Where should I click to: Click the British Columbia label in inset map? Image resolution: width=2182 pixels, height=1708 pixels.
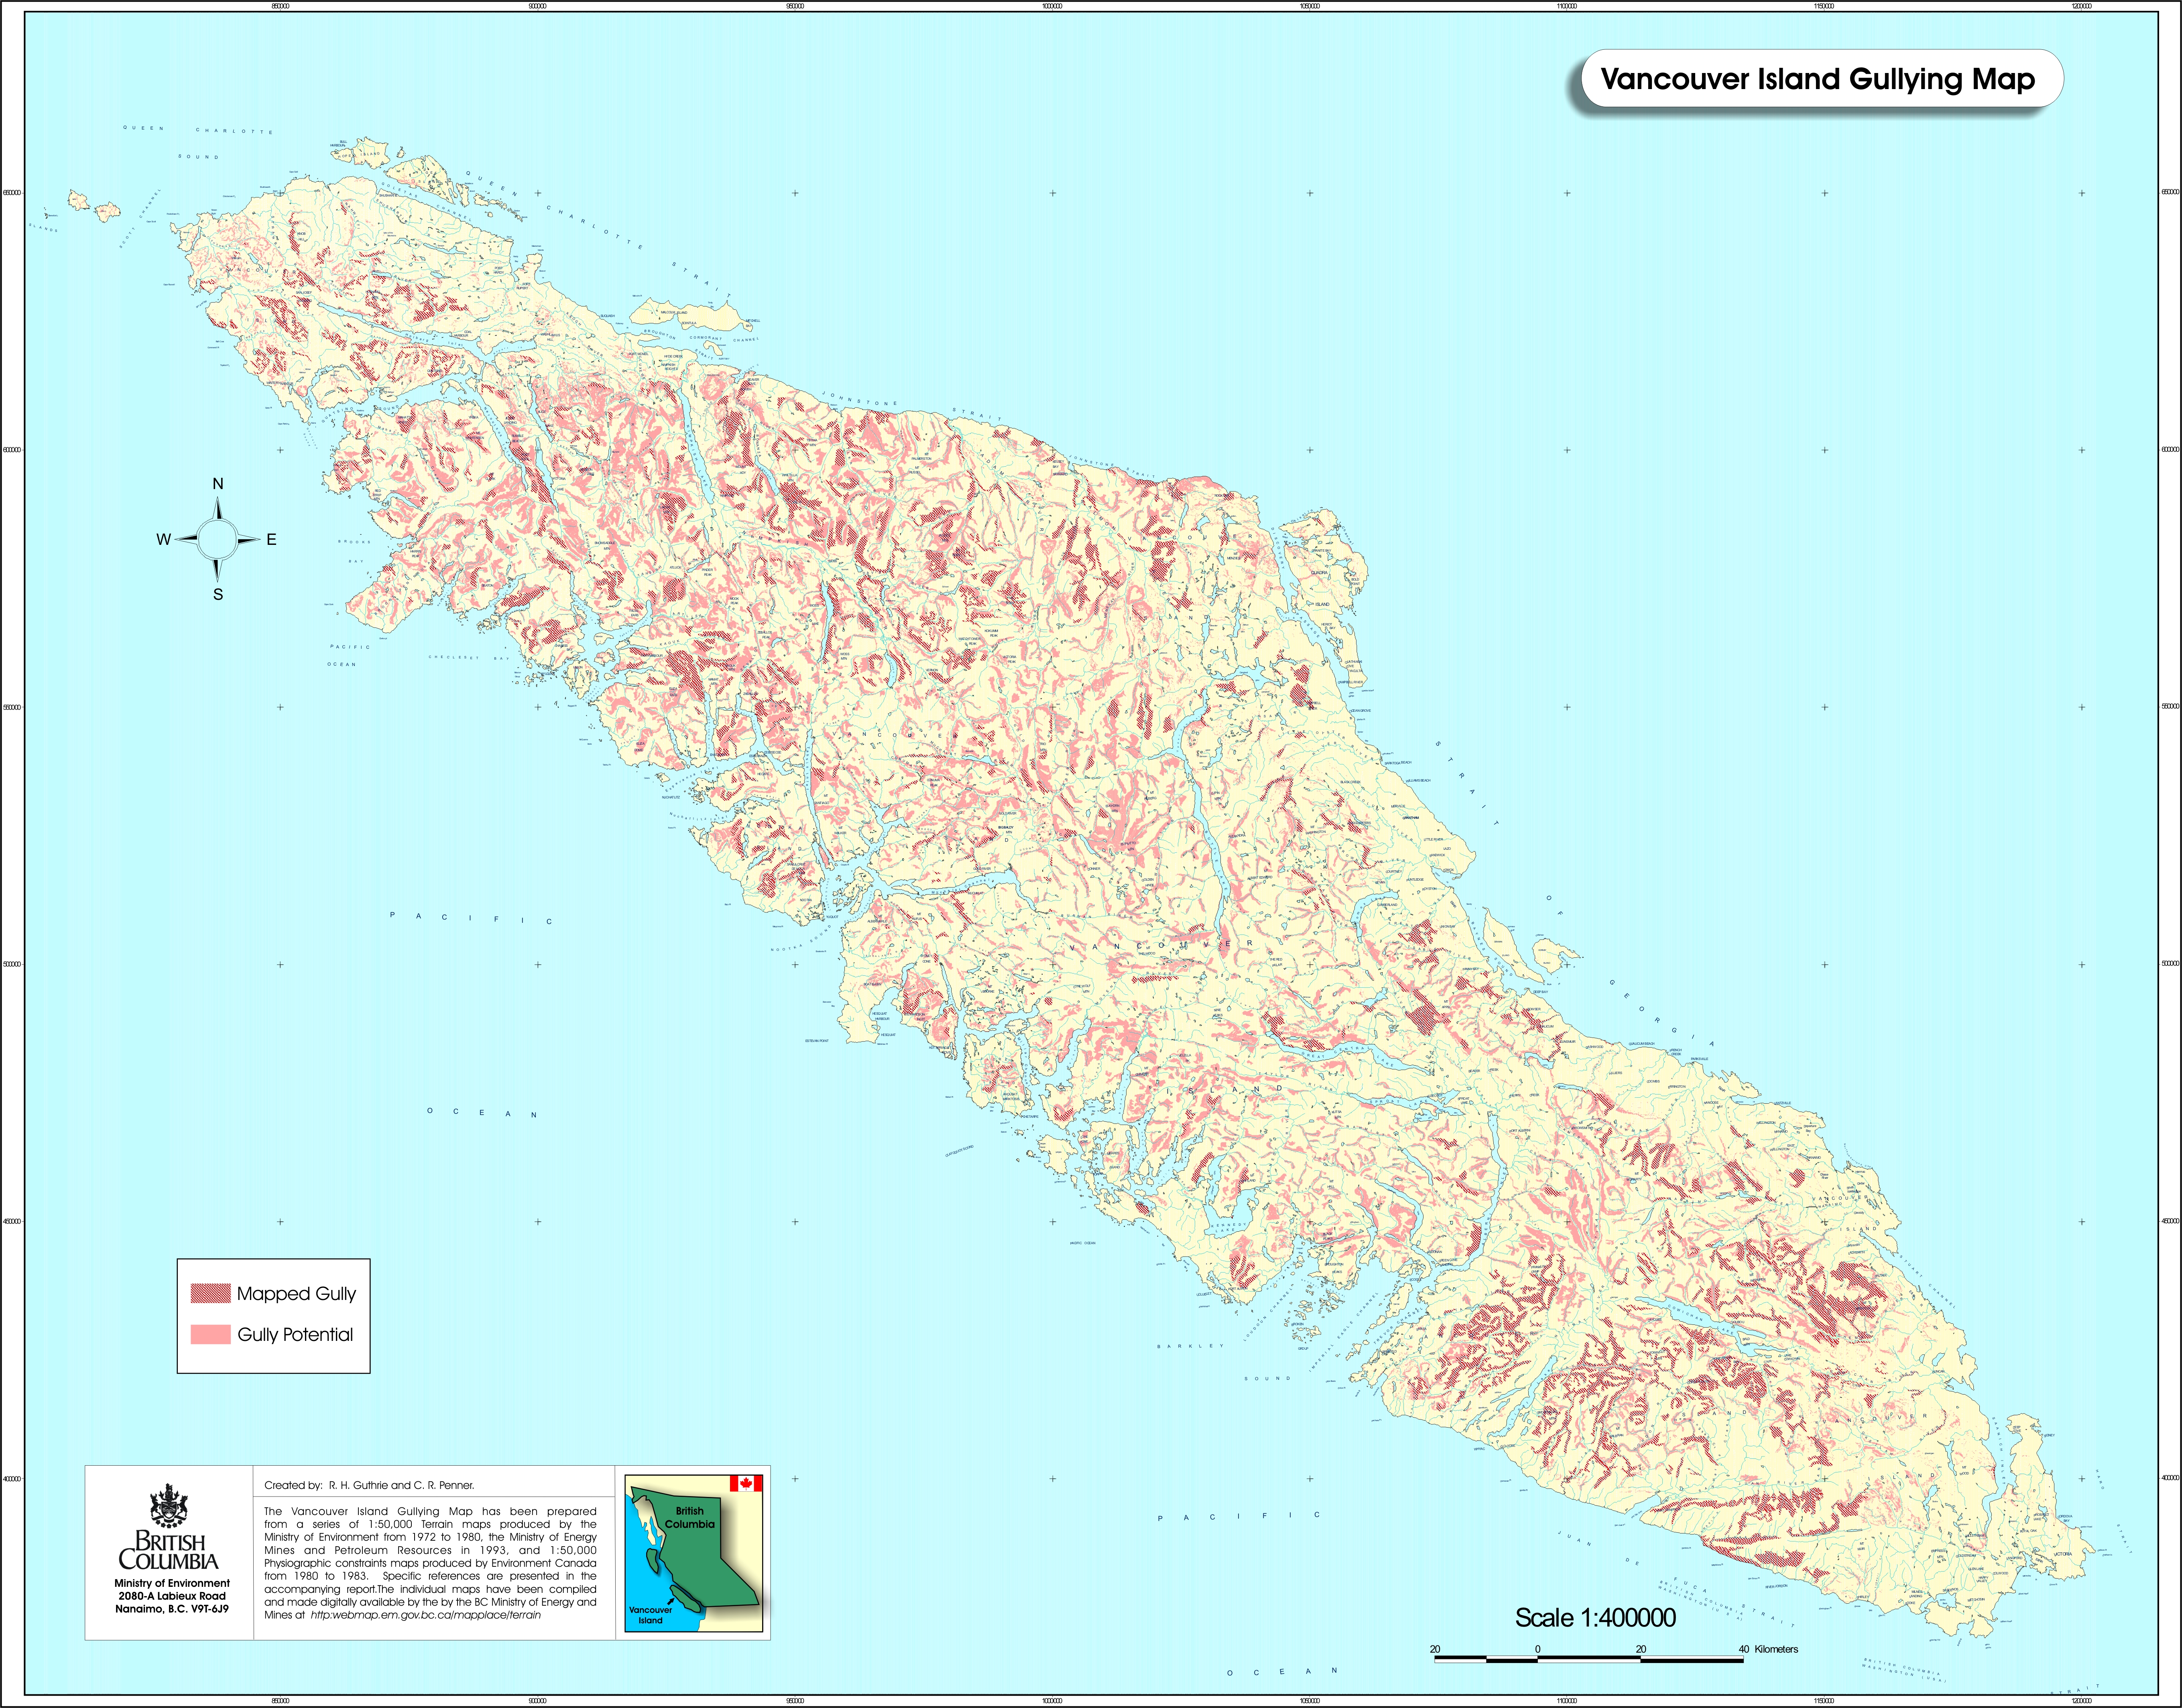(x=690, y=1517)
